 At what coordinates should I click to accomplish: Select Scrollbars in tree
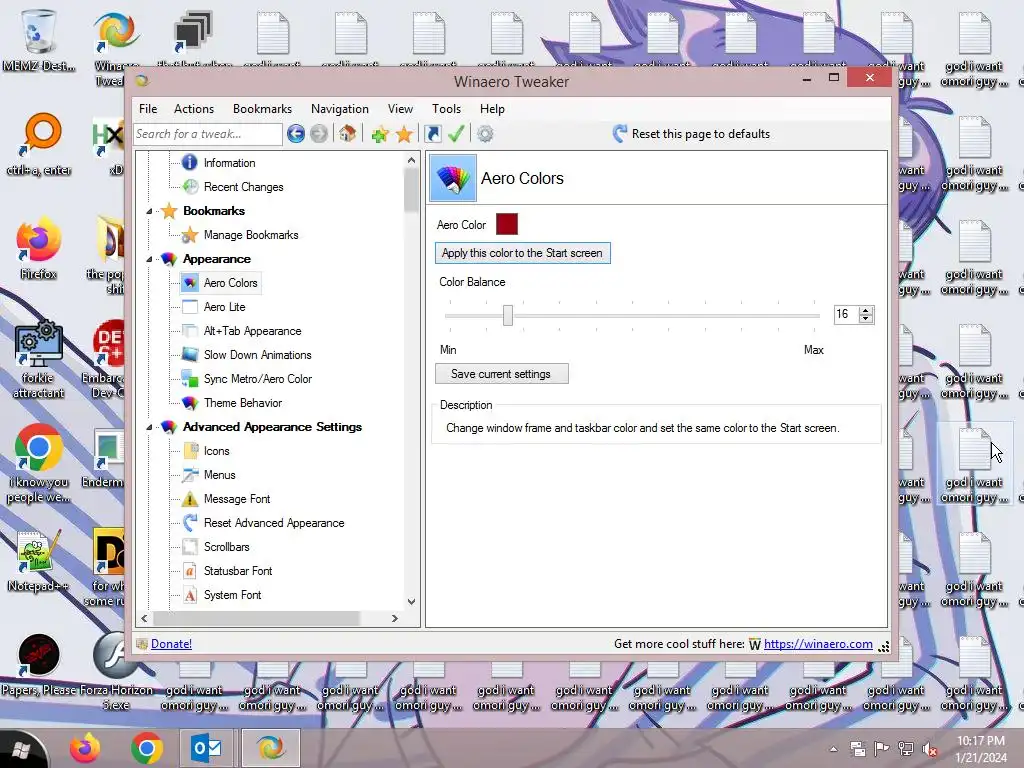tap(226, 547)
